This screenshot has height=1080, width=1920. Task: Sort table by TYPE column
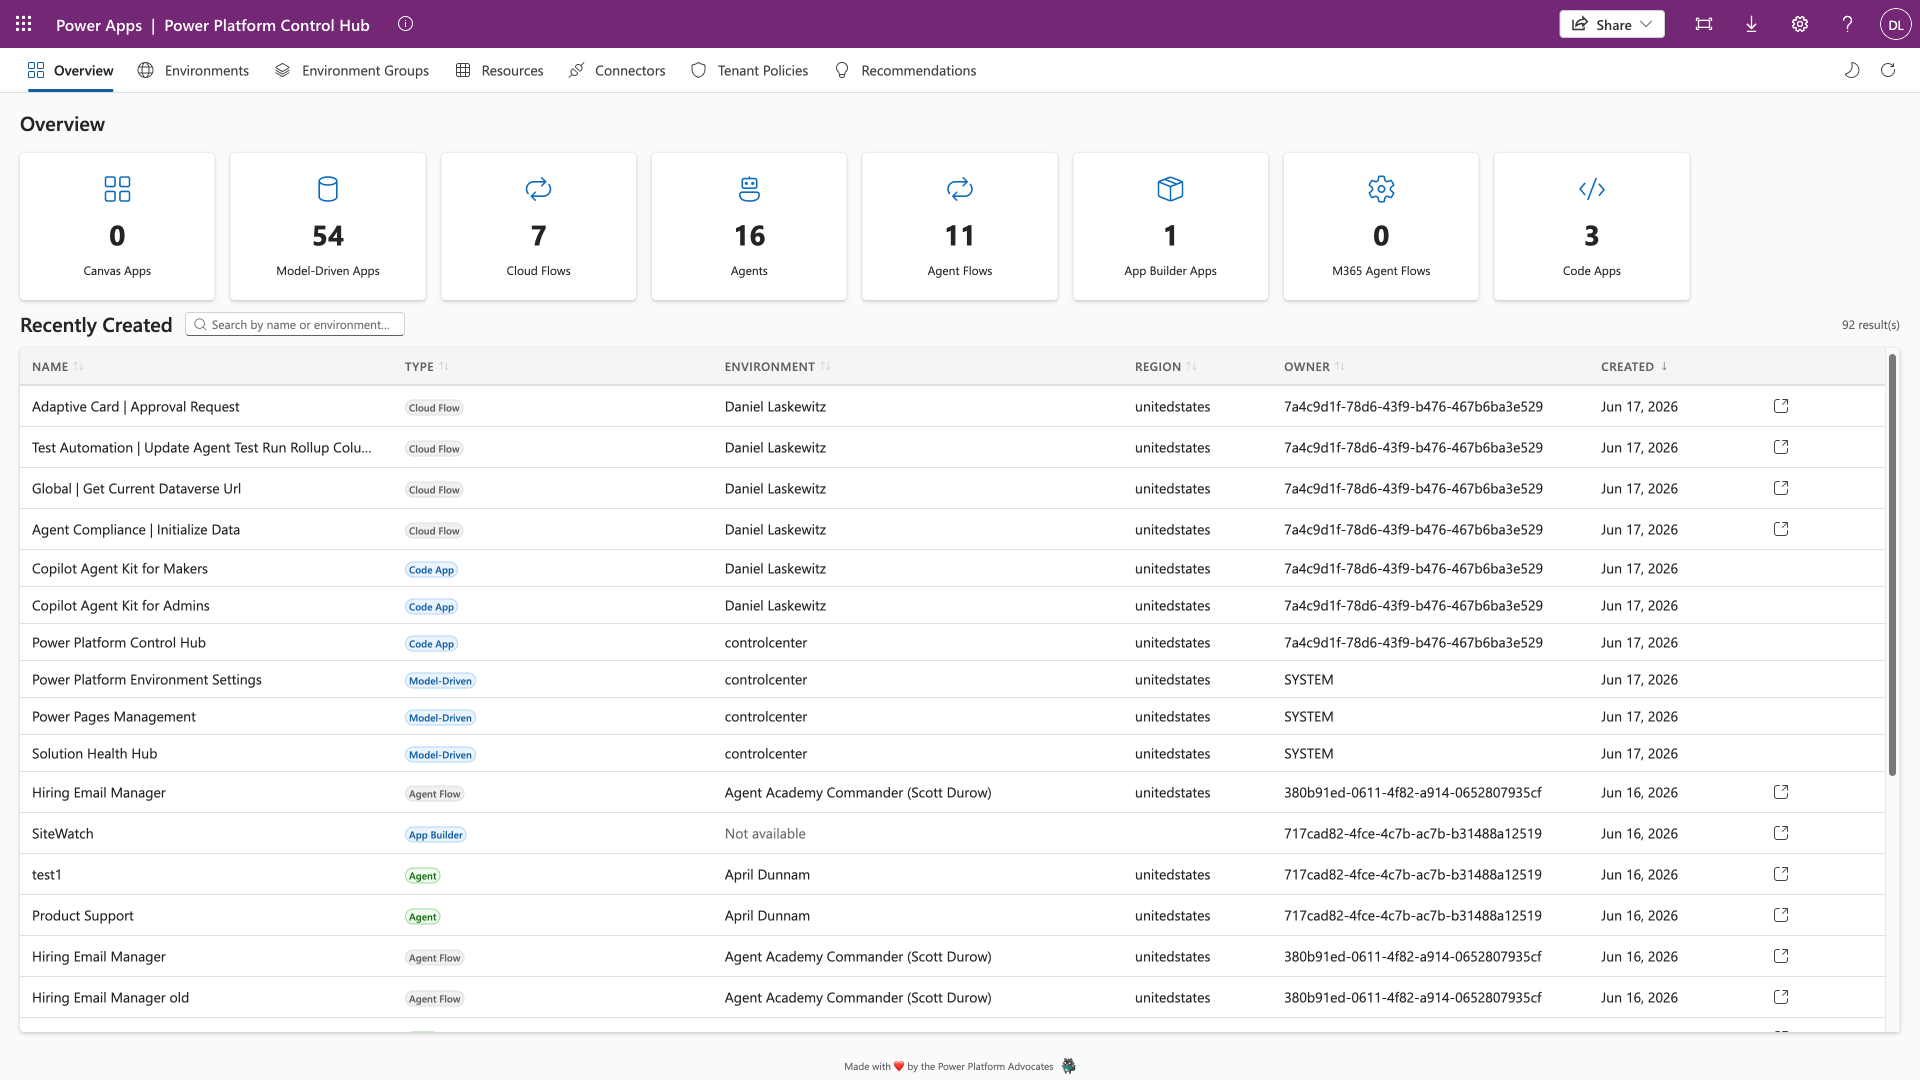(x=427, y=367)
